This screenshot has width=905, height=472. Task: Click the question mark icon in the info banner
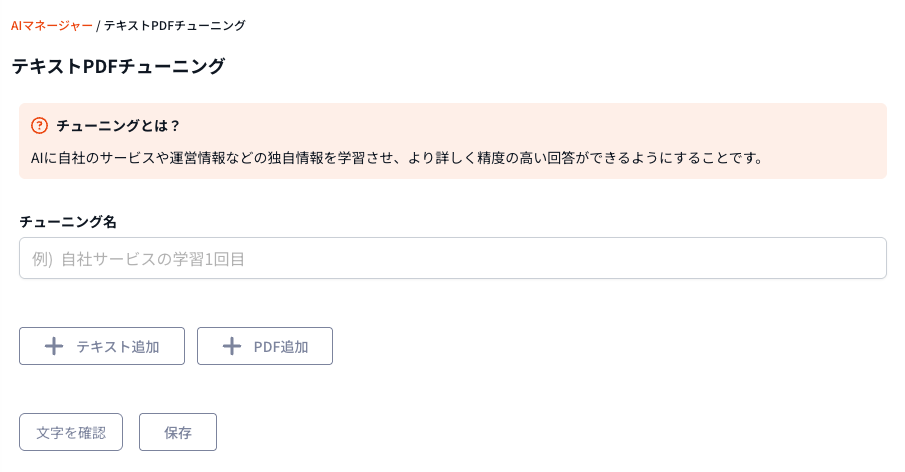click(x=40, y=126)
